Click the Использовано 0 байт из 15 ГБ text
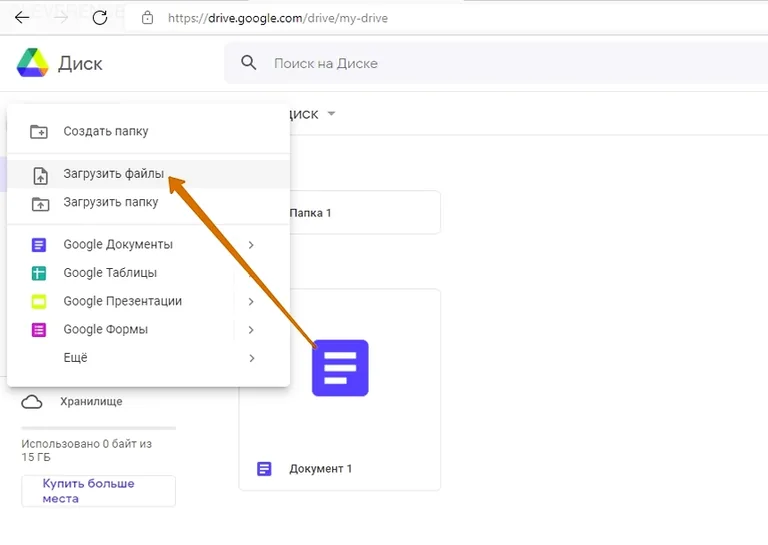Viewport: 768px width, 545px height. click(86, 450)
